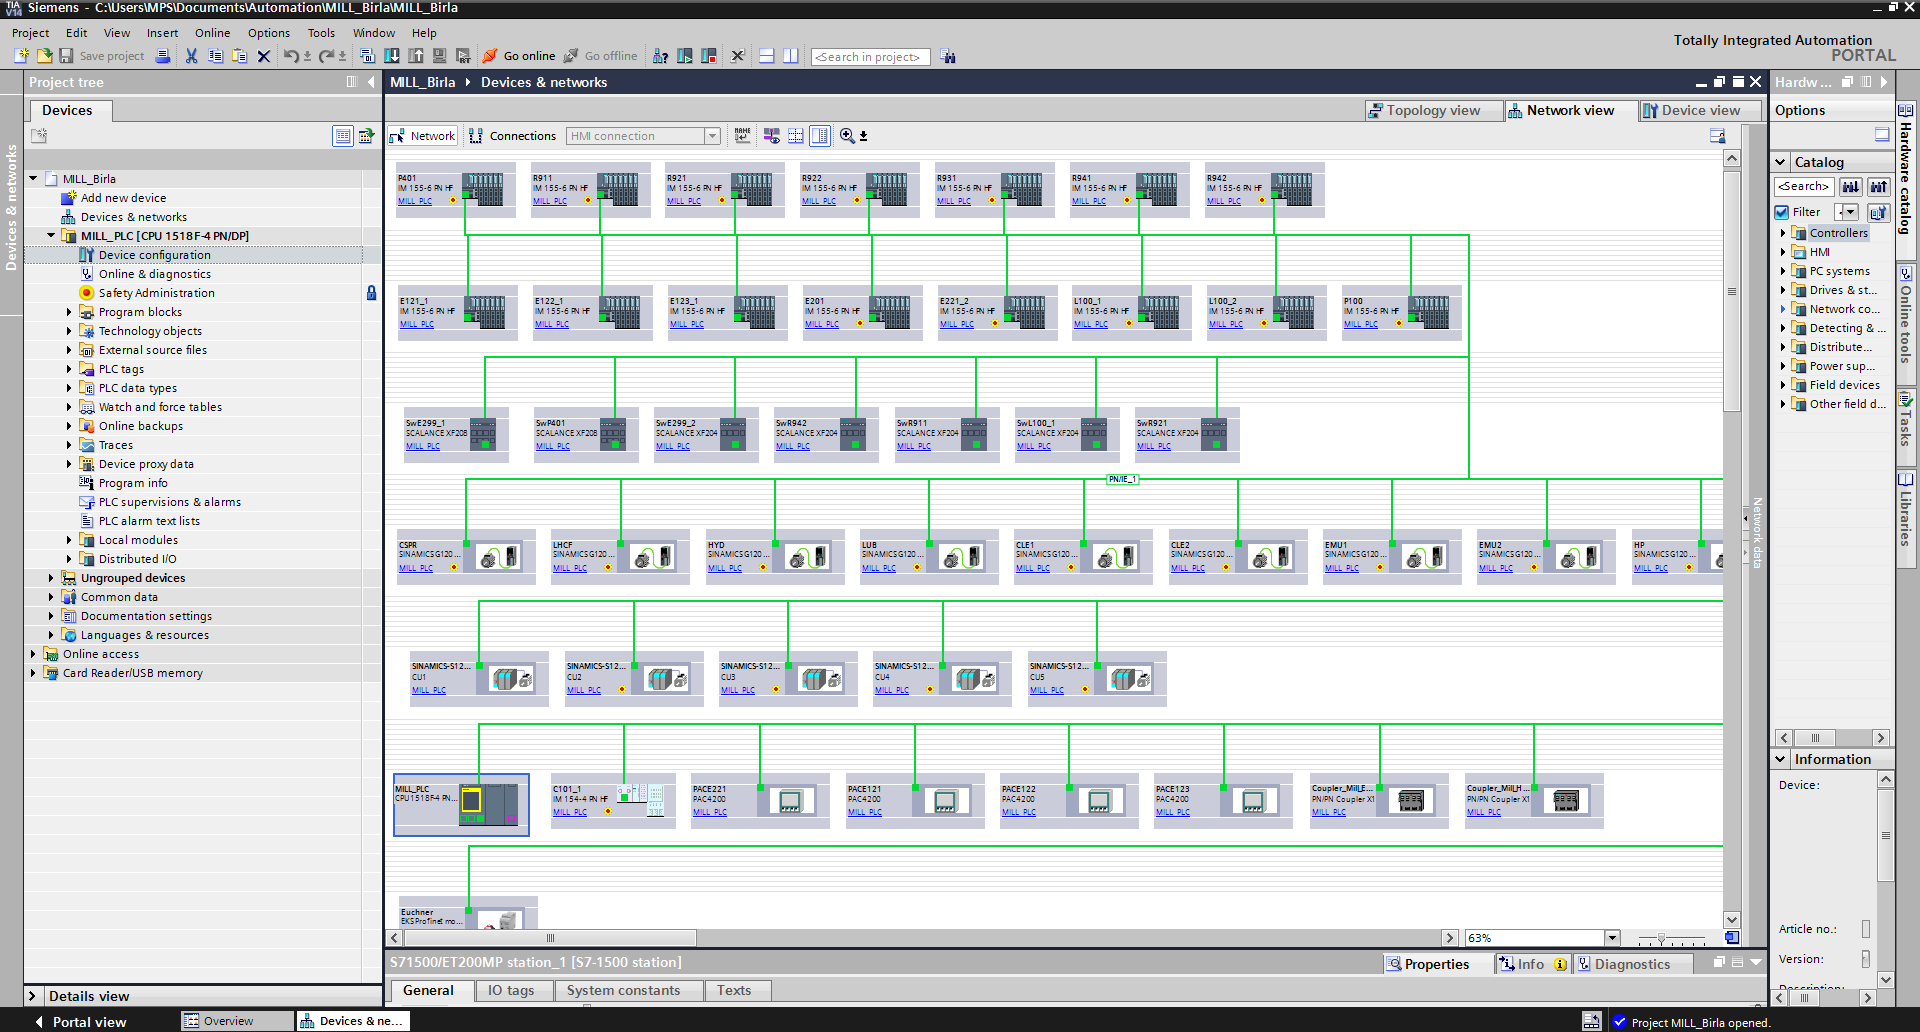Click the Print icon in toolbar
Screen dimensions: 1920x1032
[x=163, y=56]
